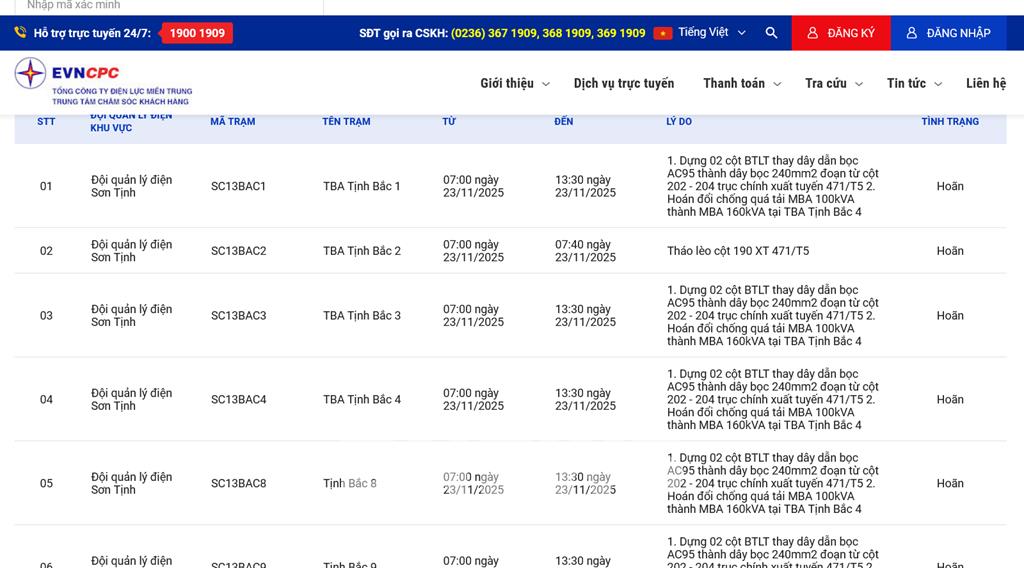Go to Dịch vụ trực tuyến
Image resolution: width=1024 pixels, height=568 pixels.
pos(624,83)
